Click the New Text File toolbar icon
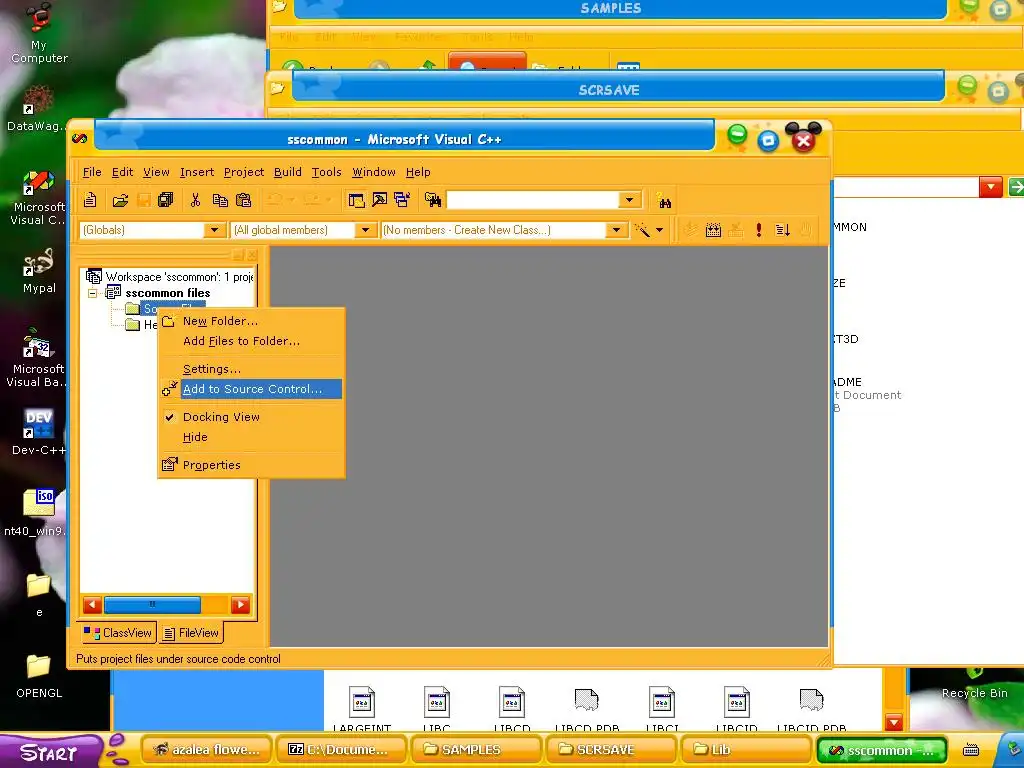This screenshot has height=768, width=1024. (x=90, y=200)
